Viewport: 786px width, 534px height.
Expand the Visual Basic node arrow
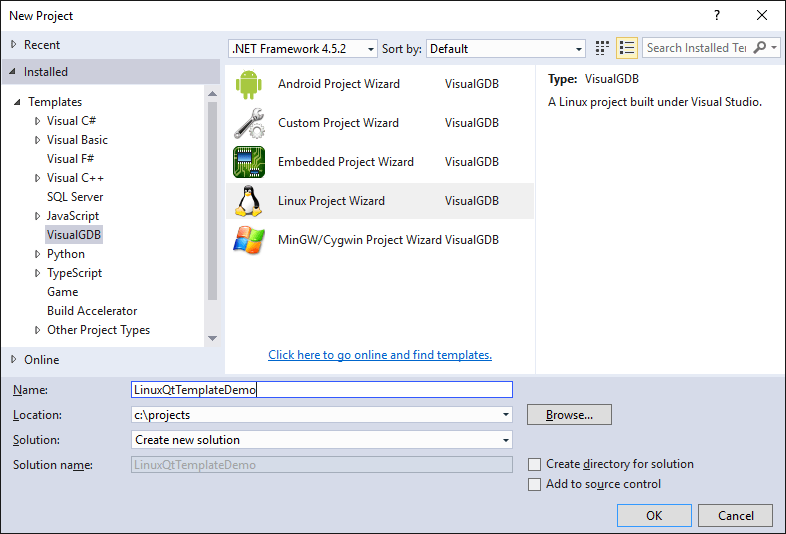(x=38, y=140)
